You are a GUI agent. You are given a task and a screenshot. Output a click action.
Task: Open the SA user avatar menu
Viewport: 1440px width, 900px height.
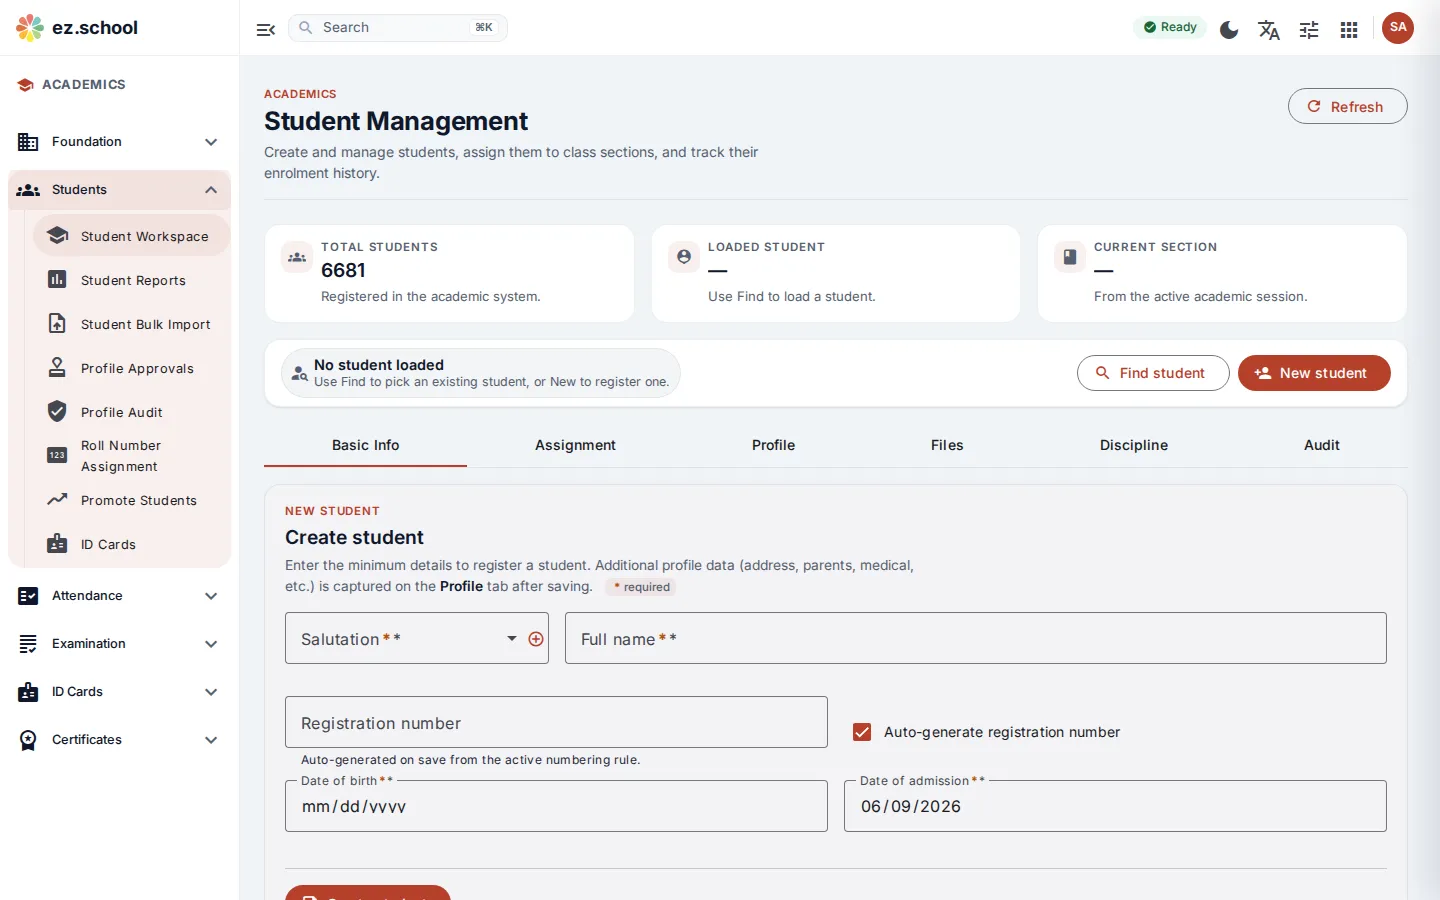[x=1398, y=28]
